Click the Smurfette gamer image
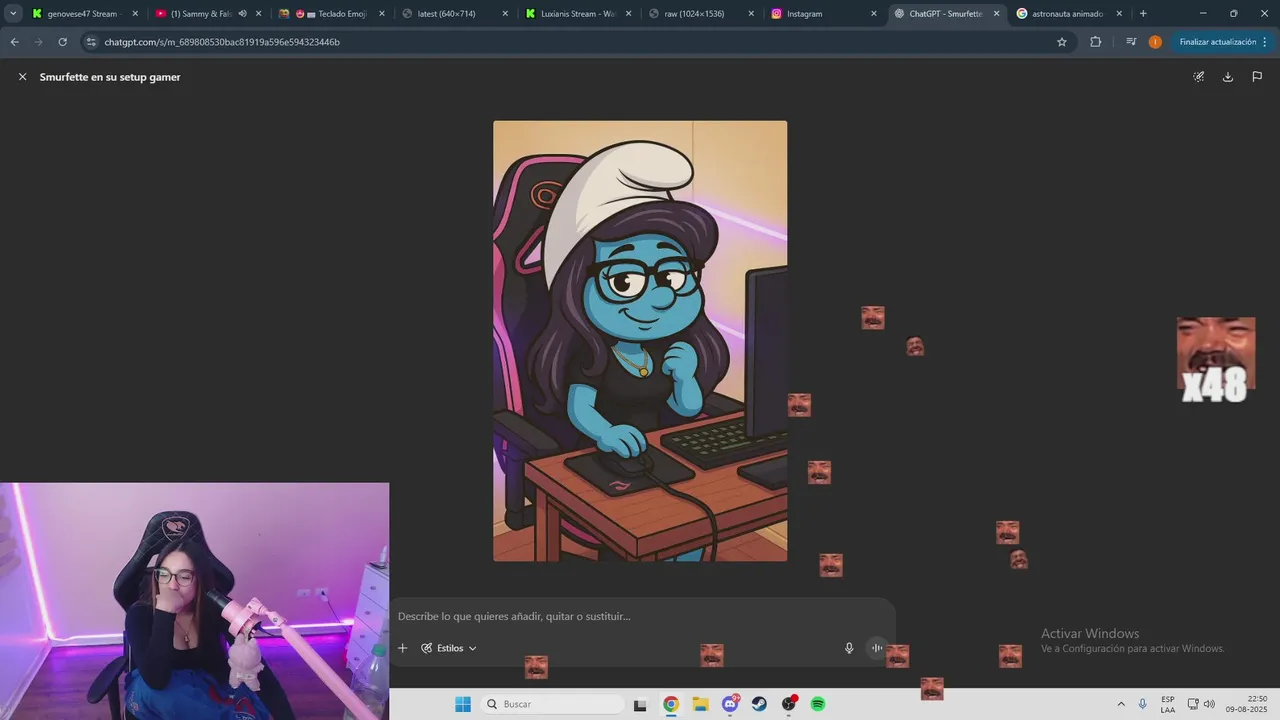 click(640, 341)
